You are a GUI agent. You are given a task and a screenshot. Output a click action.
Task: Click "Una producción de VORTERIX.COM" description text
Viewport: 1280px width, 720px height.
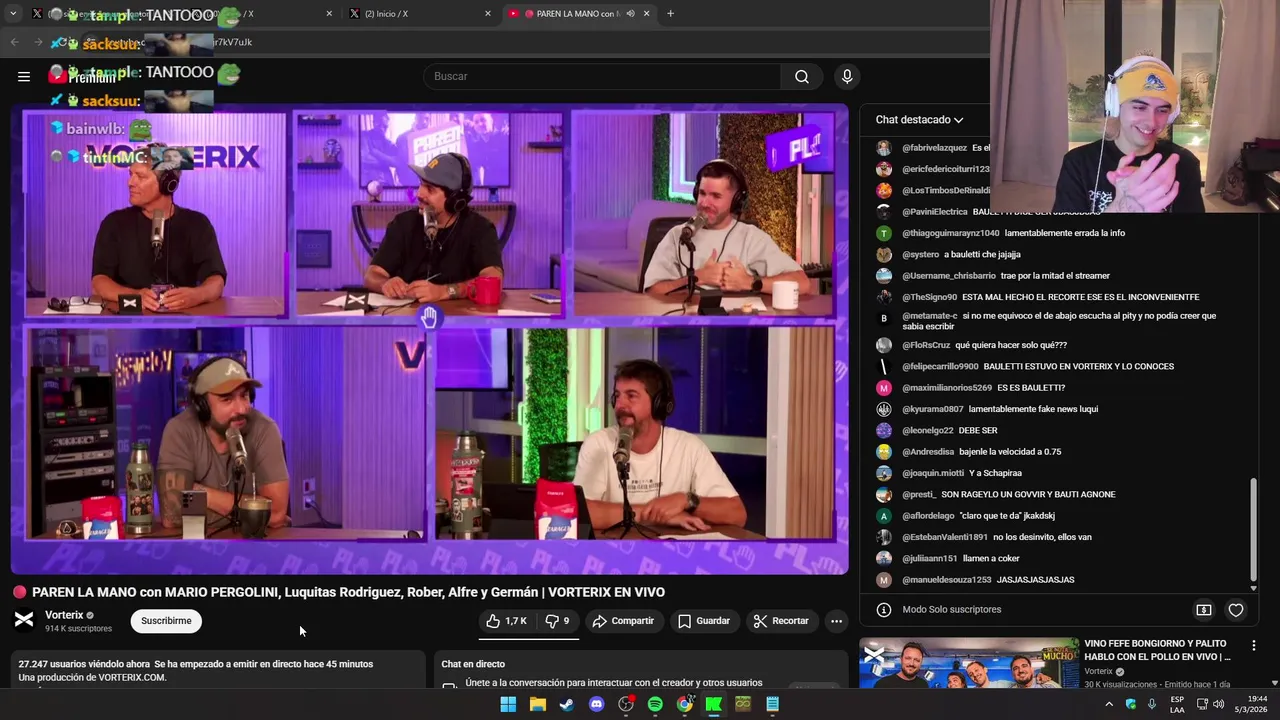pyautogui.click(x=92, y=678)
